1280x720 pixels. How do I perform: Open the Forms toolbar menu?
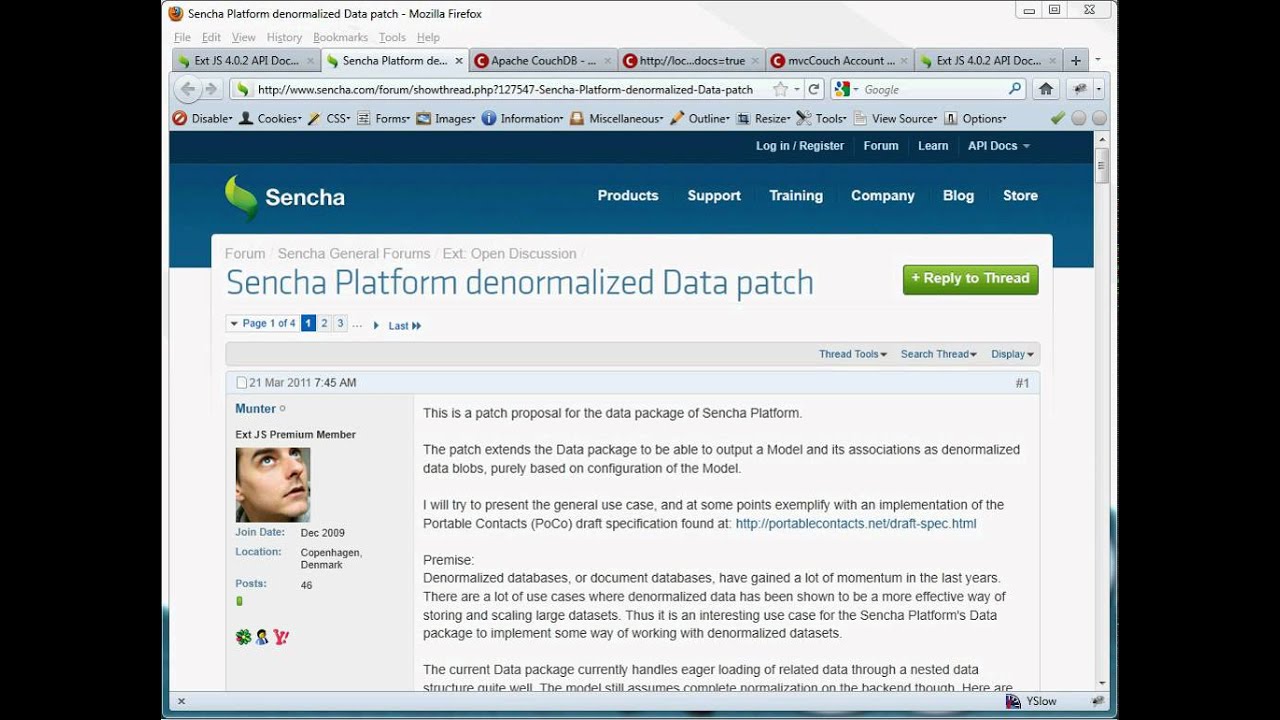pyautogui.click(x=384, y=118)
